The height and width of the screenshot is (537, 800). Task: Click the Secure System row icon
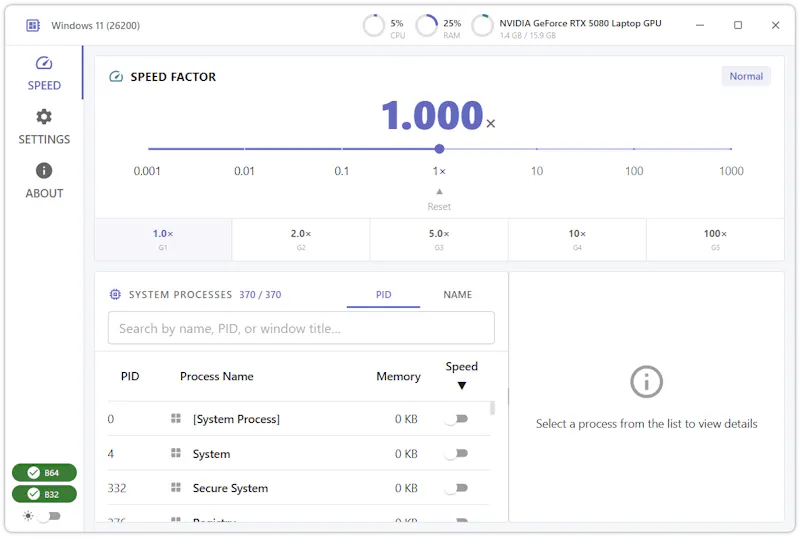pos(176,488)
